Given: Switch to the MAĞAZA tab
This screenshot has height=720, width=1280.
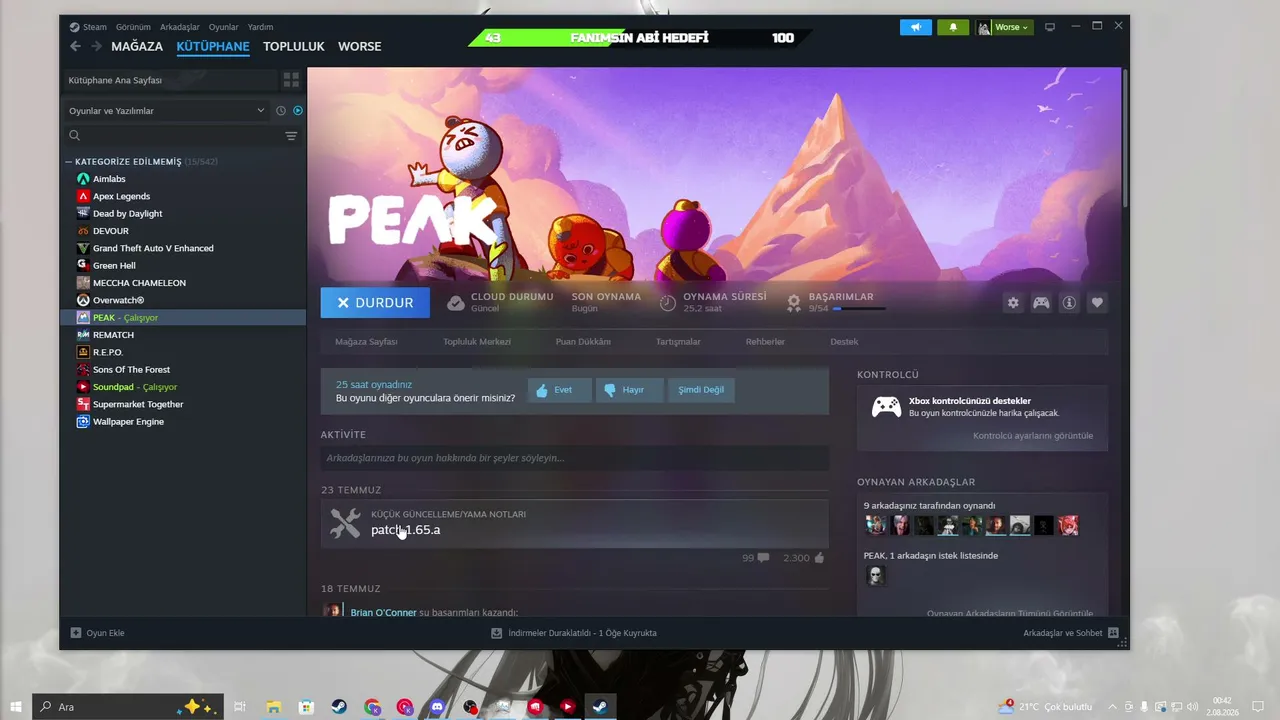Looking at the screenshot, I should [137, 46].
